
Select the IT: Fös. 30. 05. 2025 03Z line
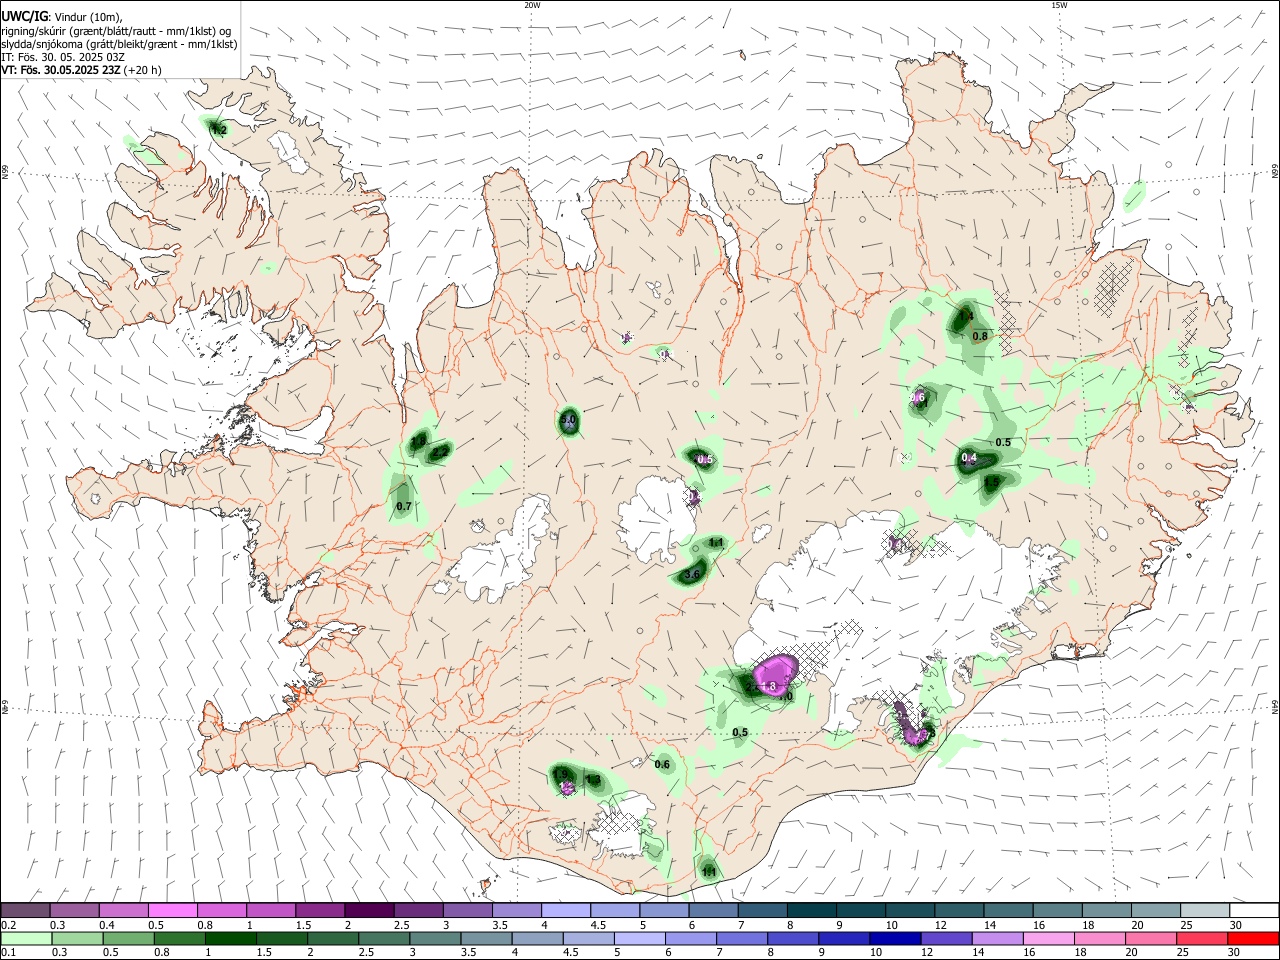coord(63,57)
